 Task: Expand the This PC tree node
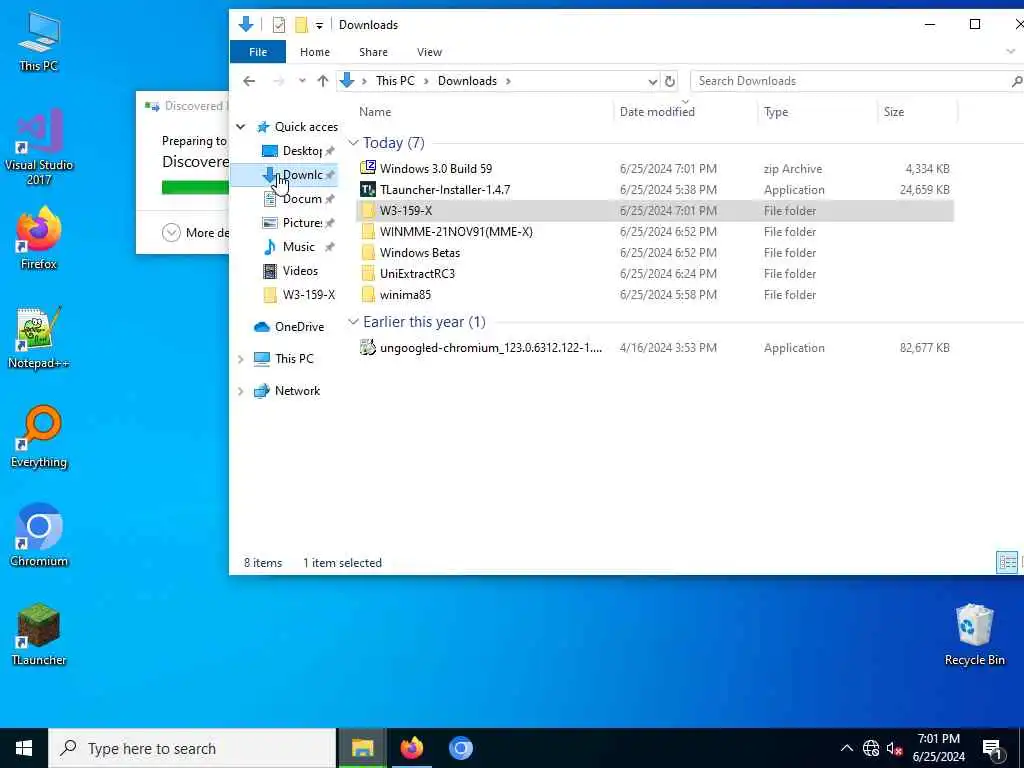[x=241, y=359]
